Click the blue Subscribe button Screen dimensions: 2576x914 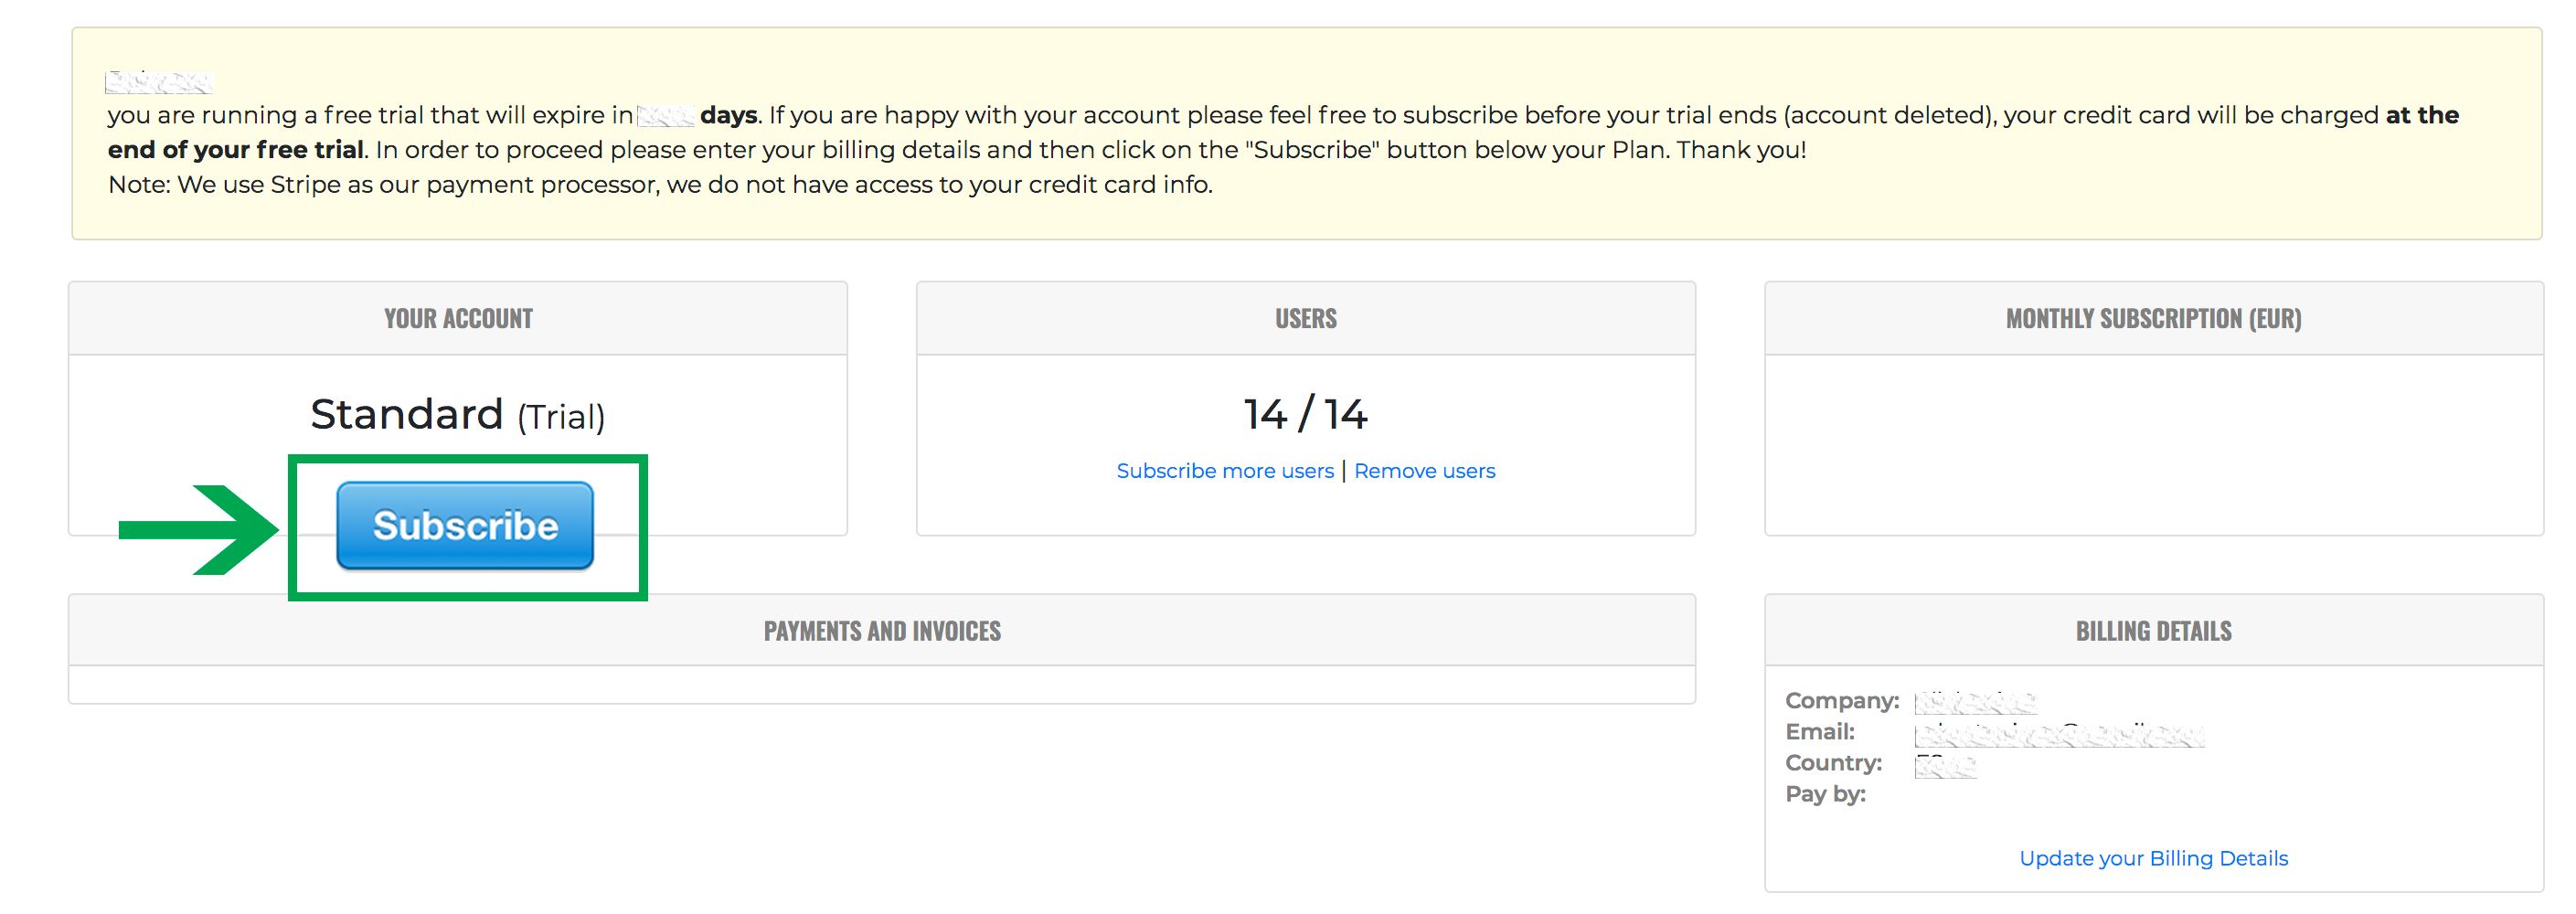465,526
